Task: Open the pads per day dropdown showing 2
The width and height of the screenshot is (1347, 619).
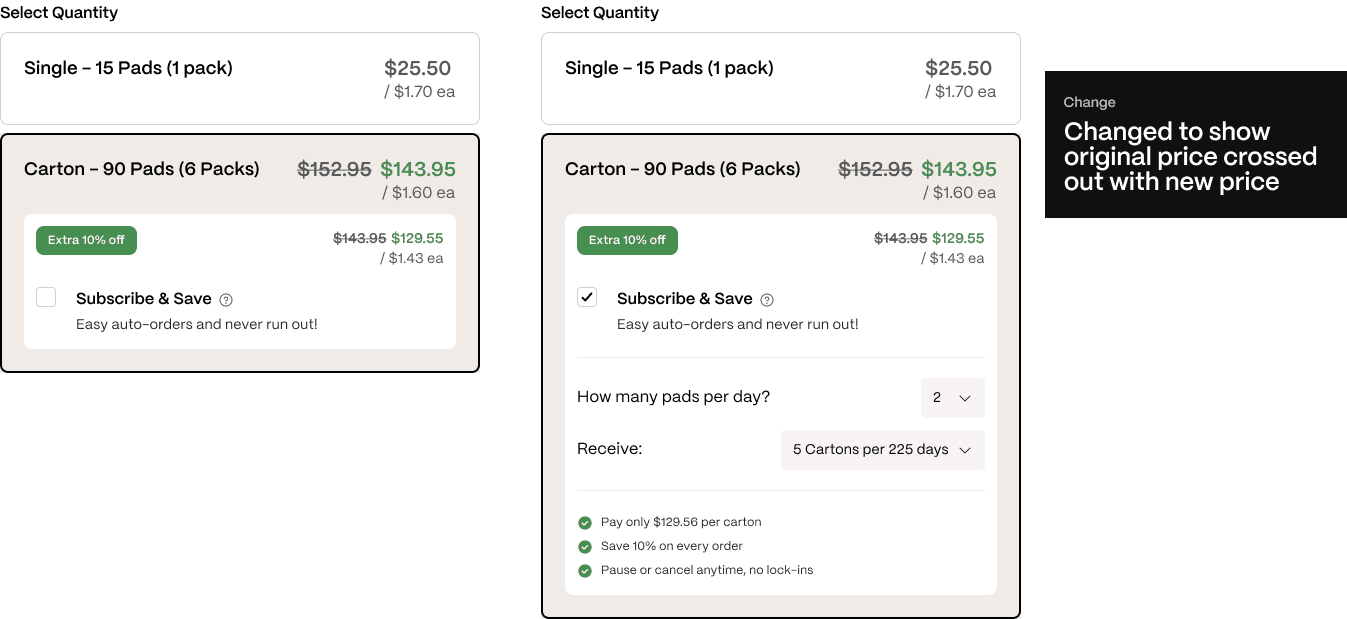Action: [953, 398]
